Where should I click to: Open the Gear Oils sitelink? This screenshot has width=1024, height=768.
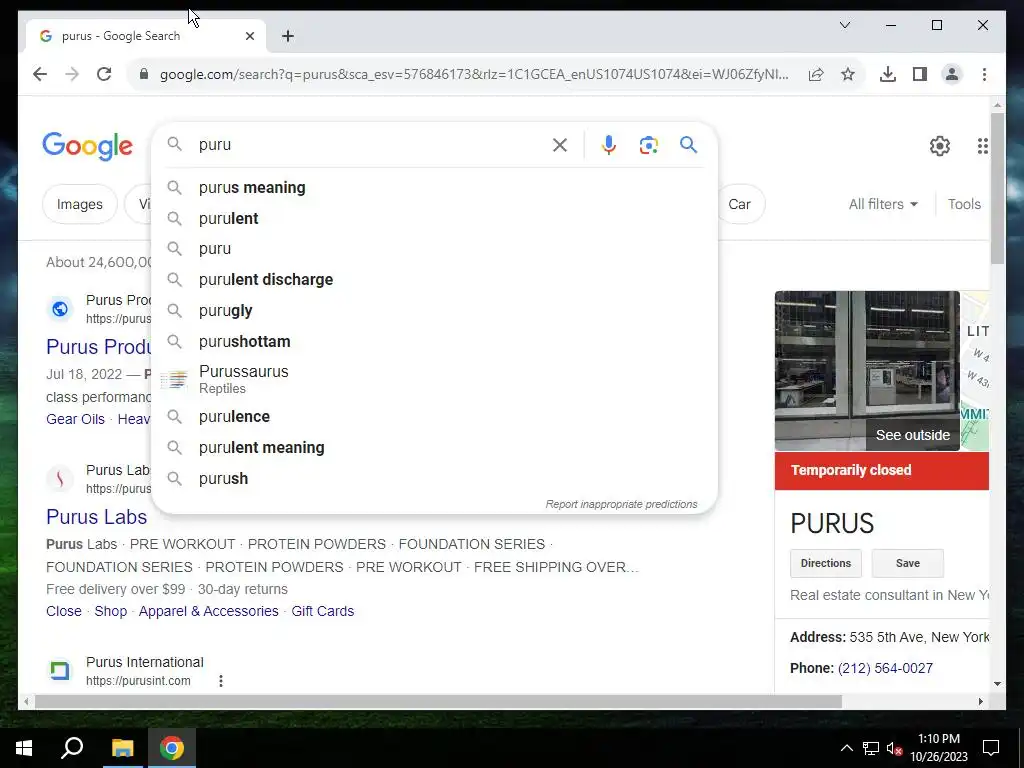(x=75, y=419)
